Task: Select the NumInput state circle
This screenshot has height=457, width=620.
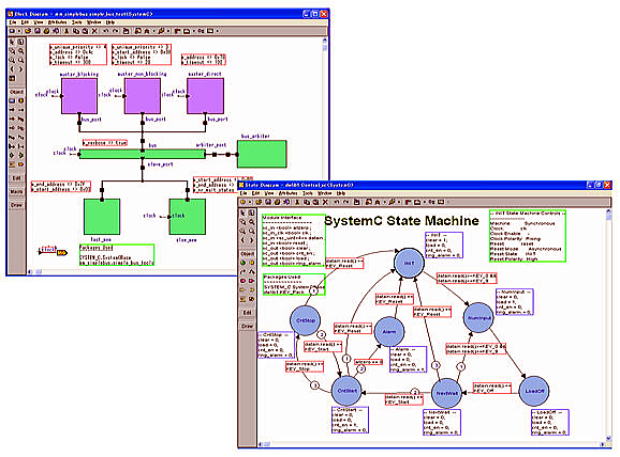Action: click(x=479, y=318)
